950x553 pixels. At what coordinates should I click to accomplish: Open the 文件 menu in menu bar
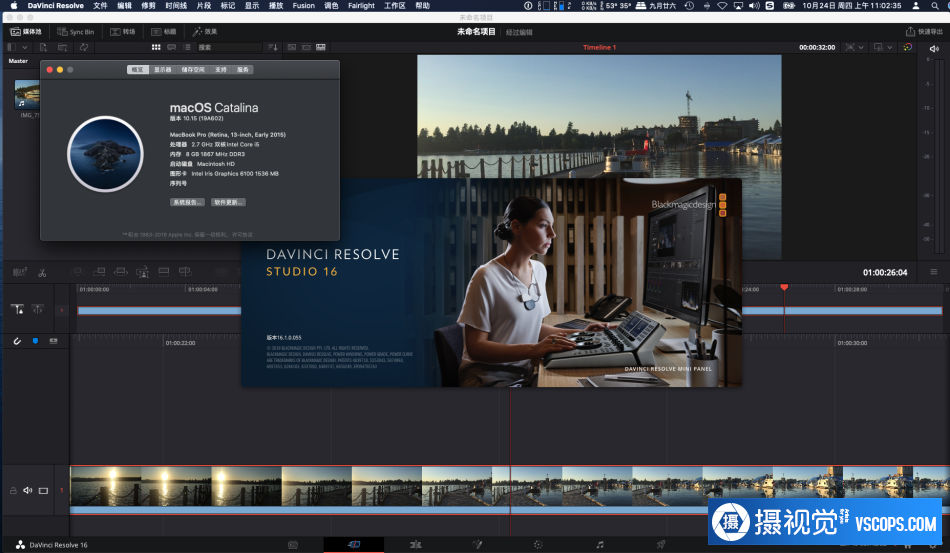click(100, 5)
